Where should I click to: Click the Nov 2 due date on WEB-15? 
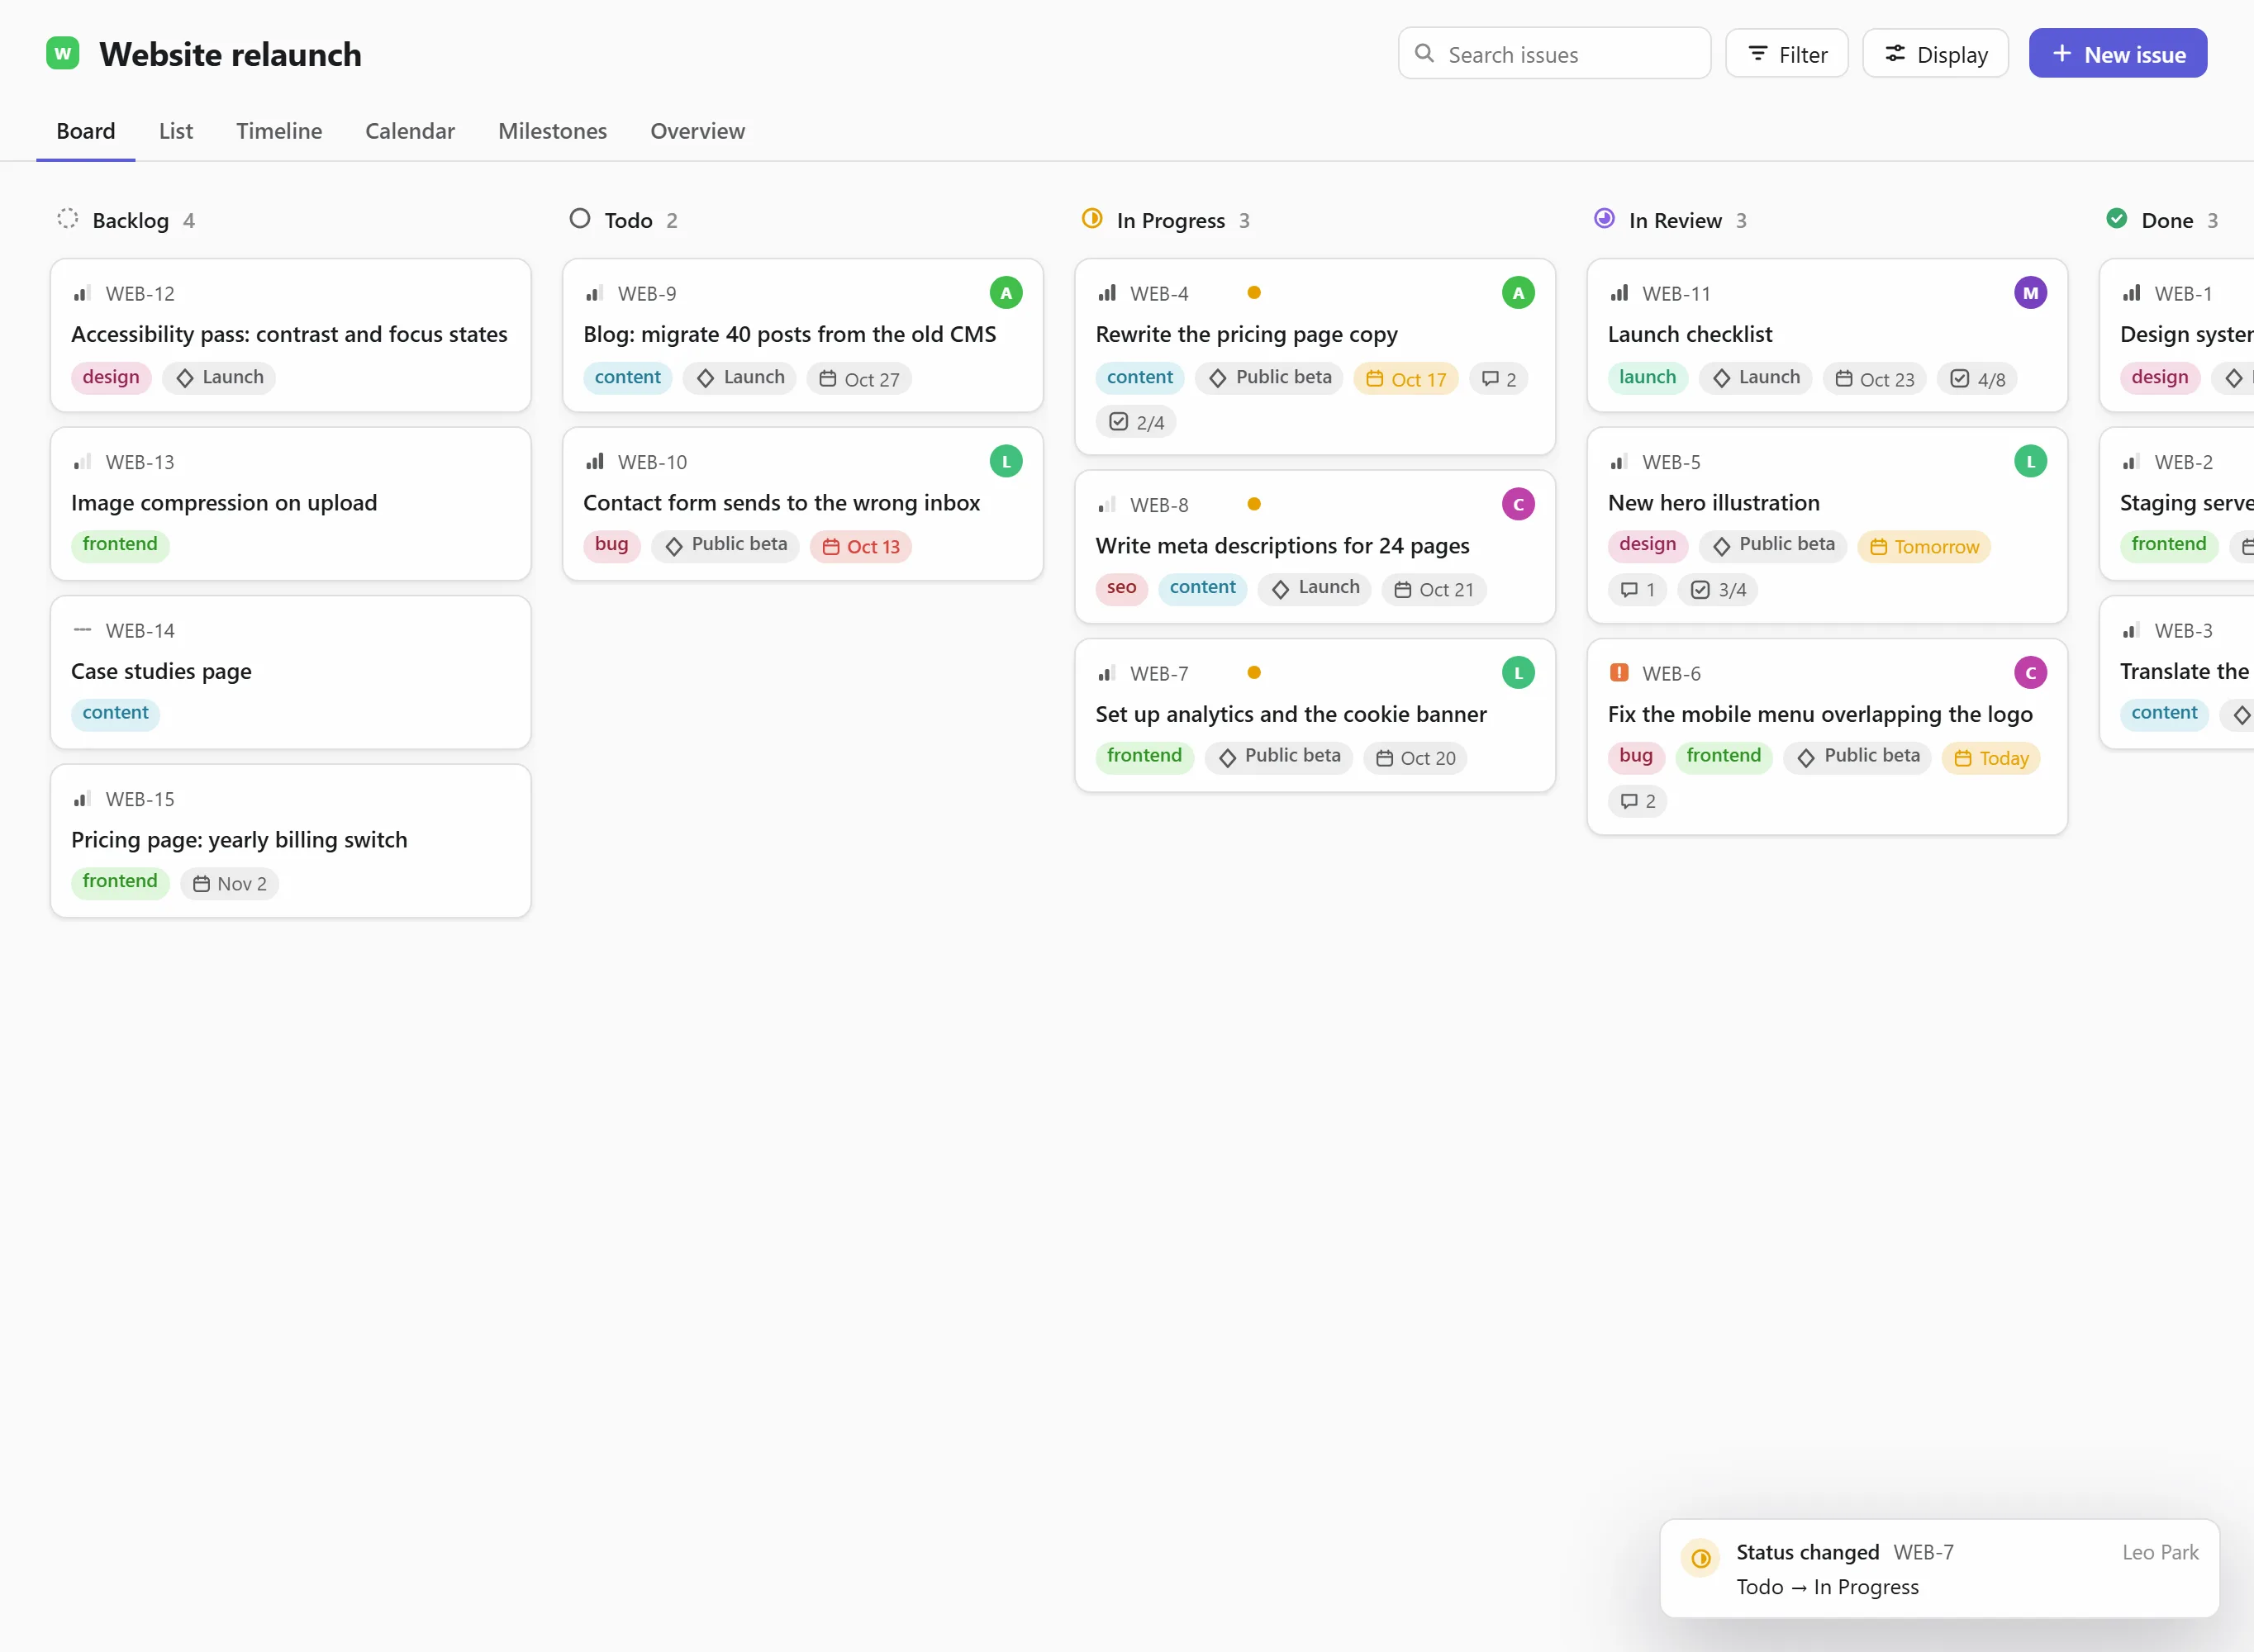pyautogui.click(x=230, y=884)
